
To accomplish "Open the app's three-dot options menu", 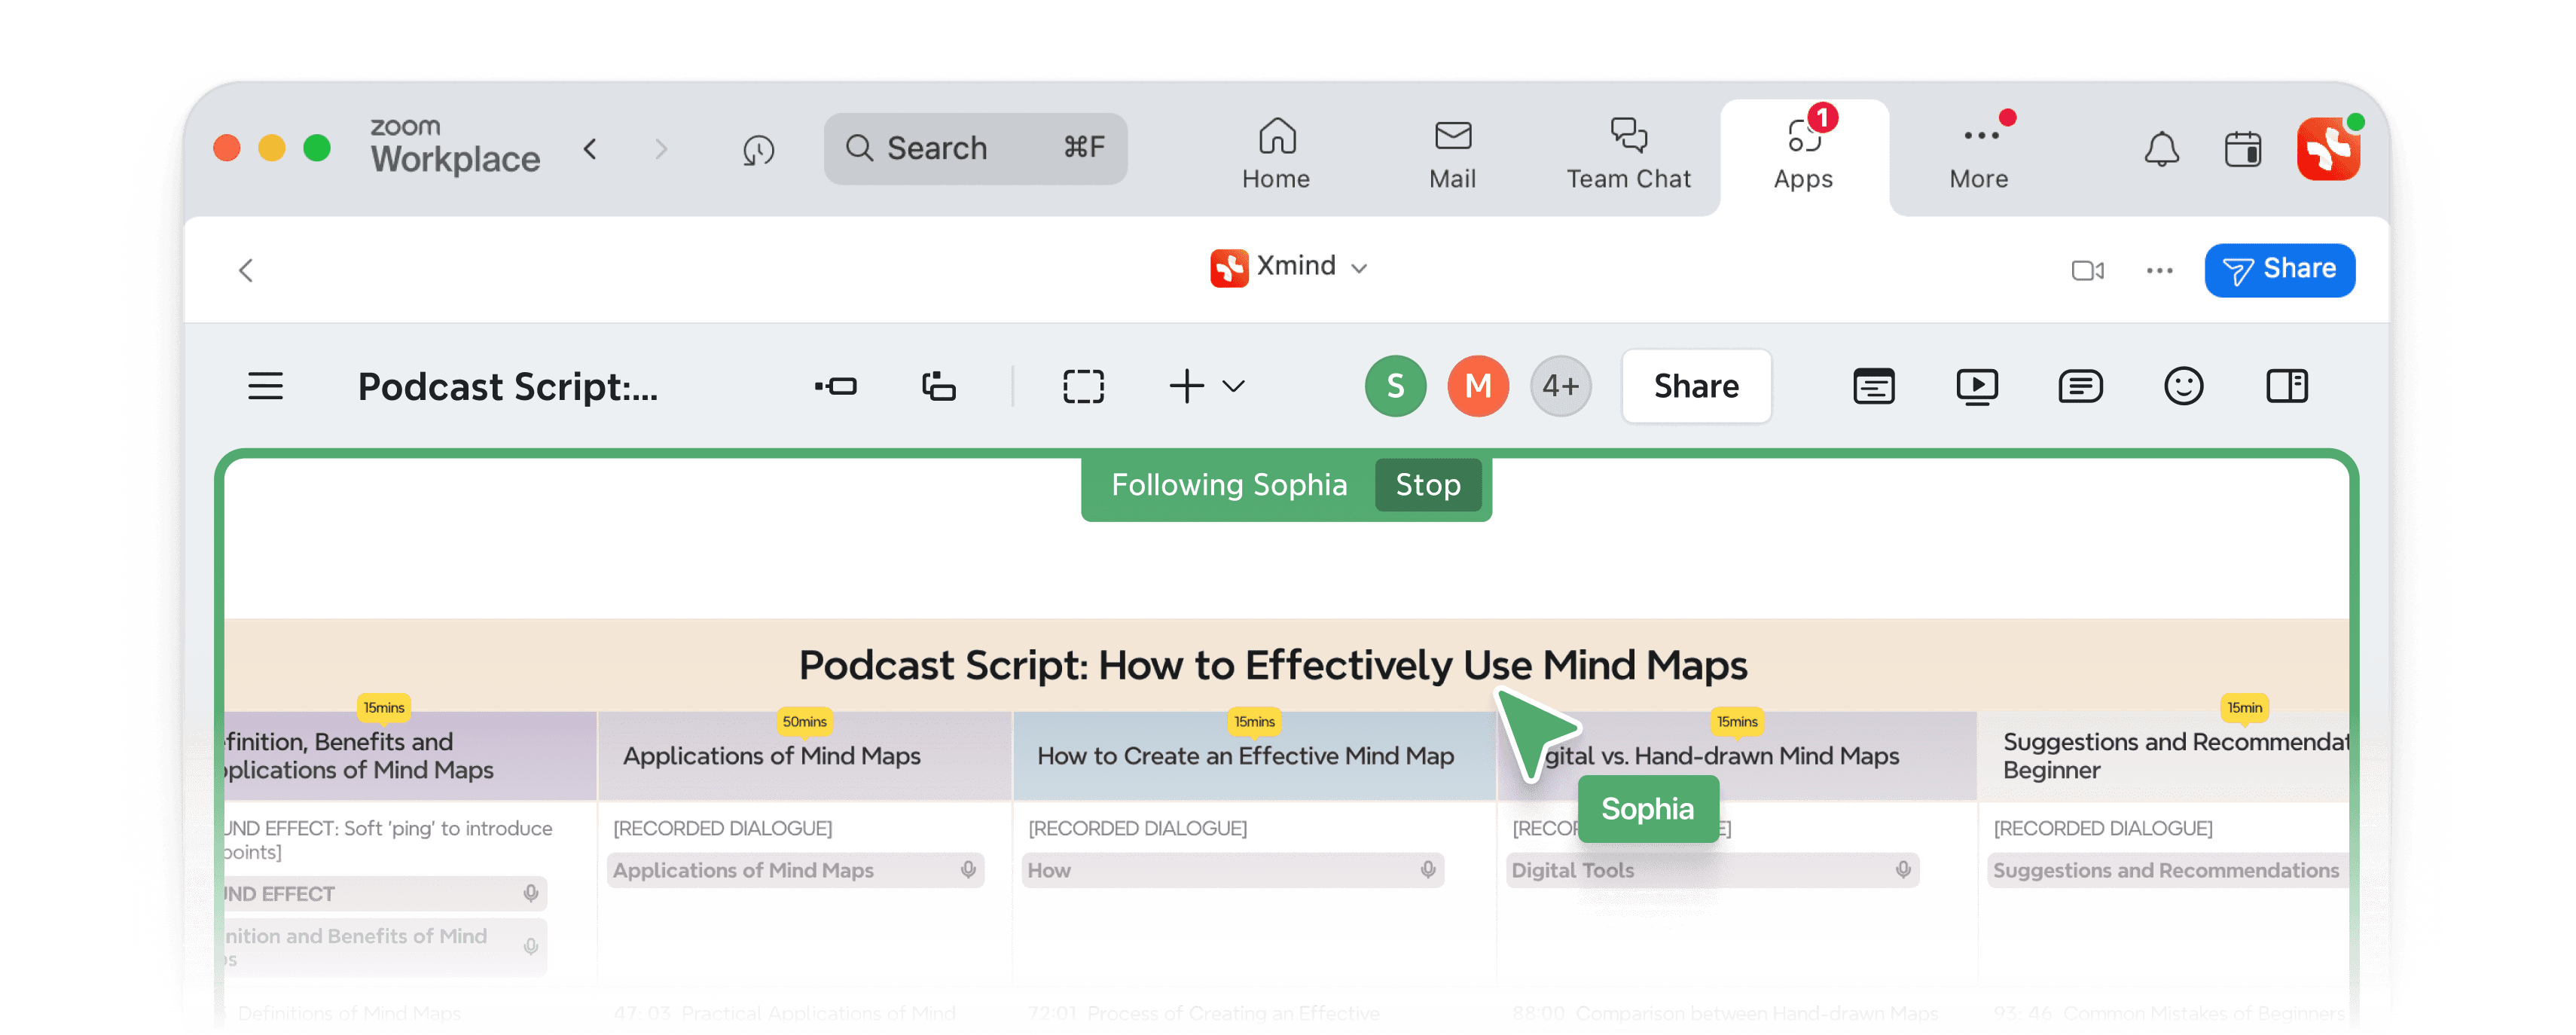I will (x=2159, y=270).
